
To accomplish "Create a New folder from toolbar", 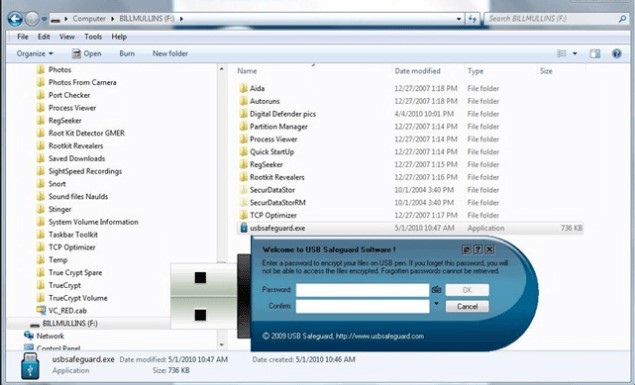I will [x=170, y=53].
